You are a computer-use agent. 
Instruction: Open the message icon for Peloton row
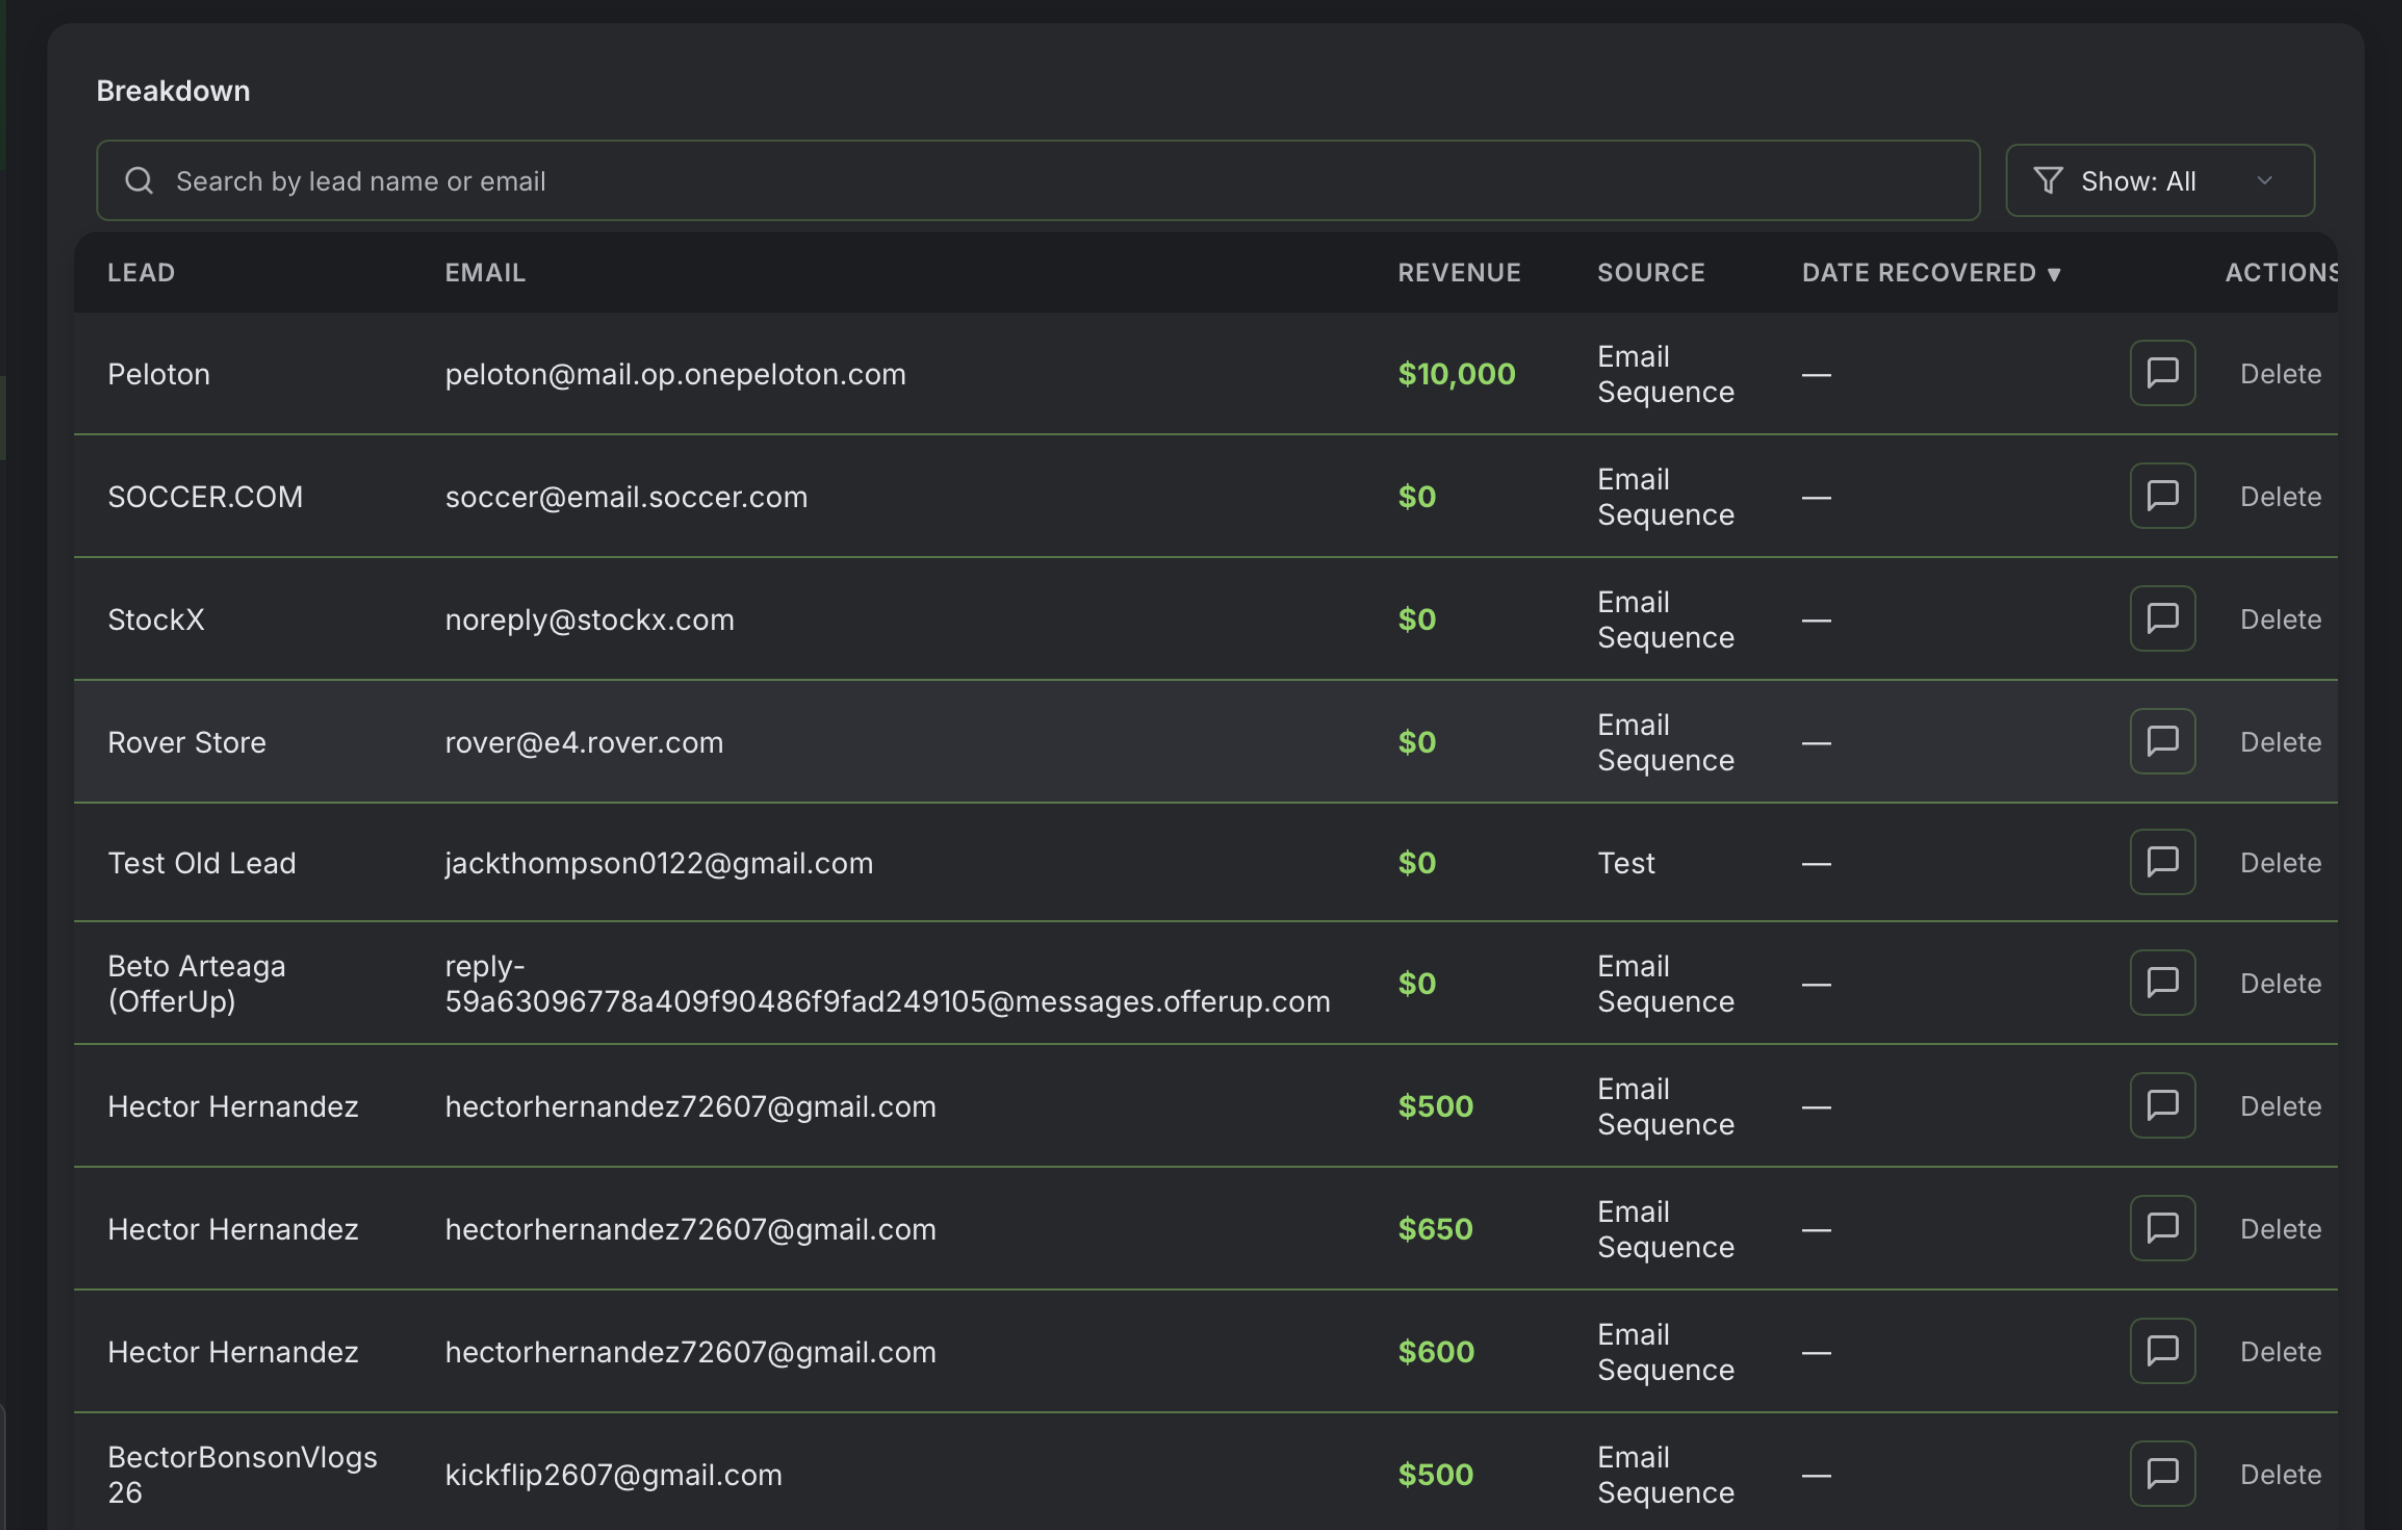pos(2162,373)
